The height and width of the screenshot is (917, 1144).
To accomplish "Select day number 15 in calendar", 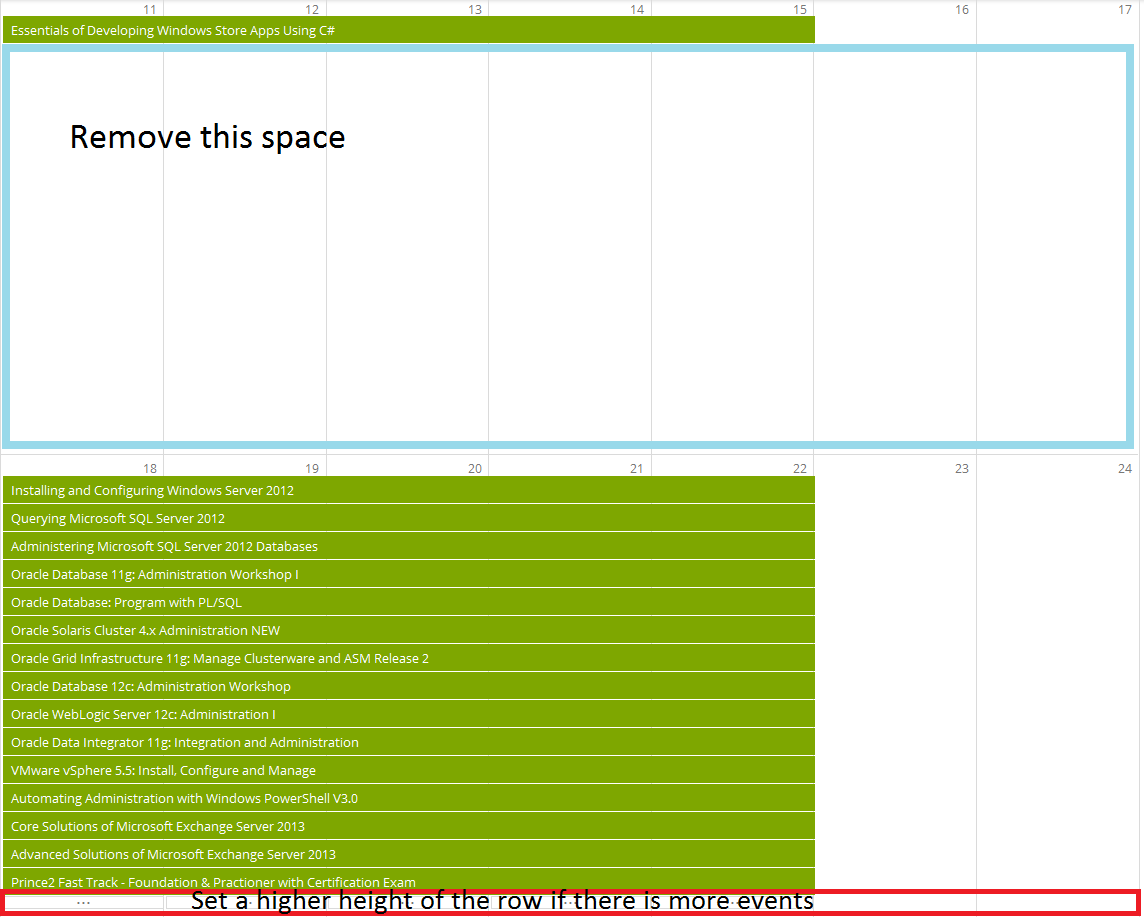I will (800, 9).
